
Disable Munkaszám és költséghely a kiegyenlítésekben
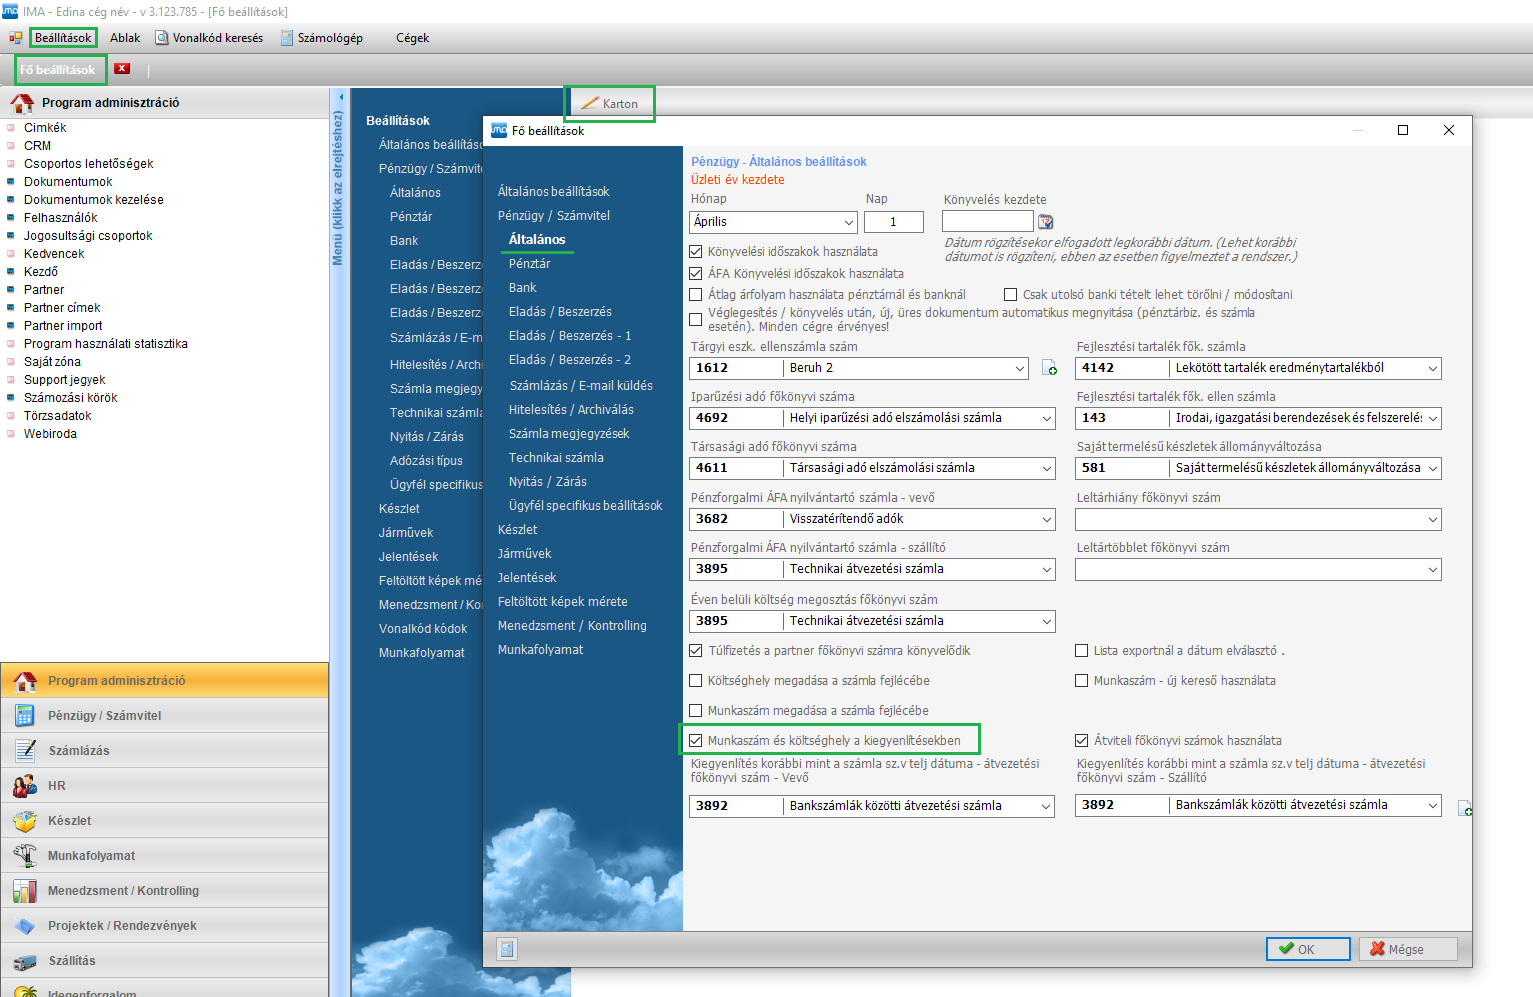696,741
